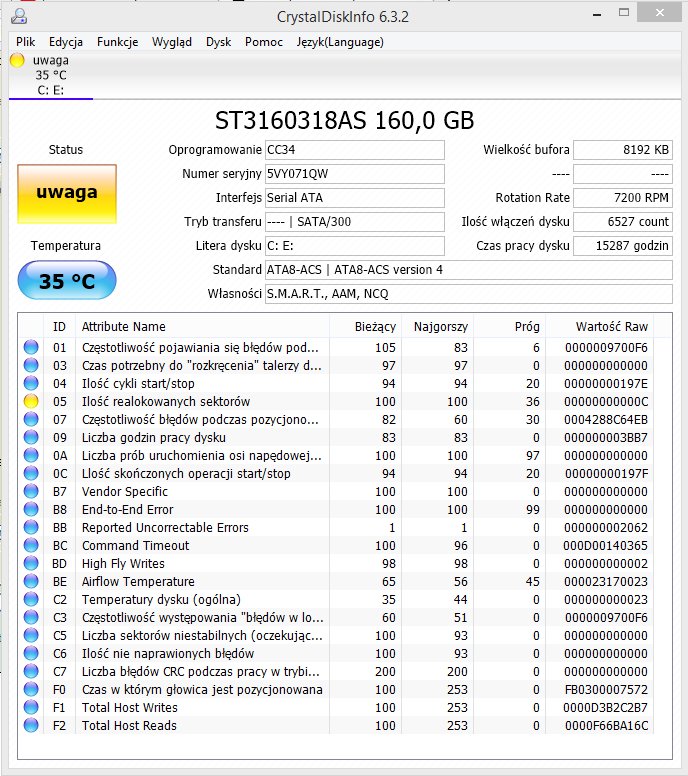
Task: Click the ST3160318AS 160,0 GB disk title
Action: (344, 120)
